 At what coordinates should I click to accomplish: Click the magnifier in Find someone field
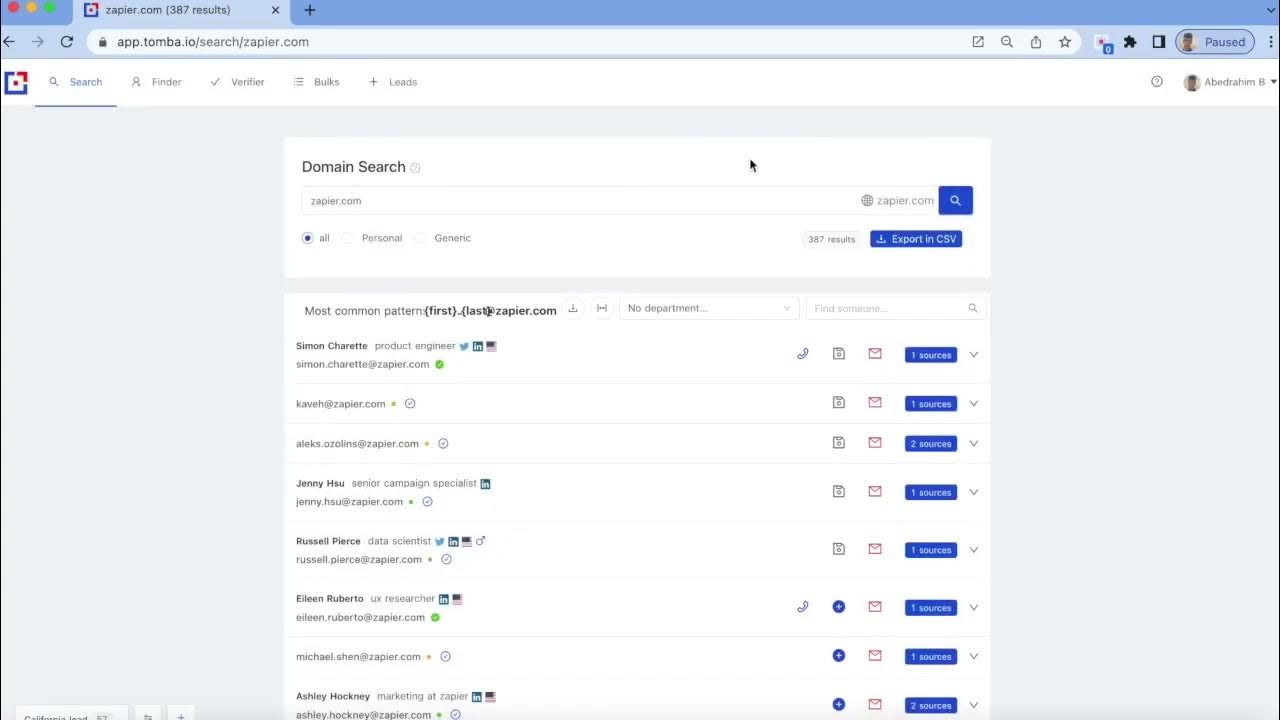coord(973,308)
